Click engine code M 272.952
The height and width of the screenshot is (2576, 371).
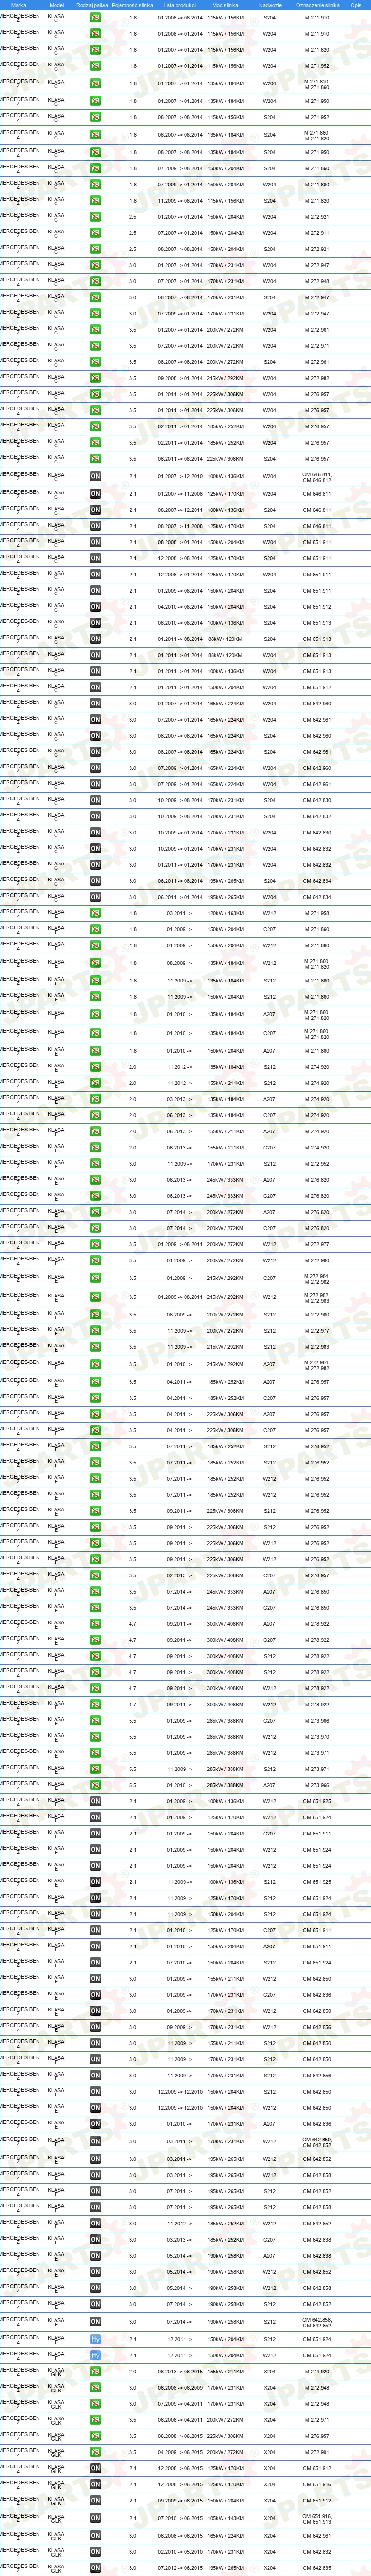pyautogui.click(x=318, y=1164)
